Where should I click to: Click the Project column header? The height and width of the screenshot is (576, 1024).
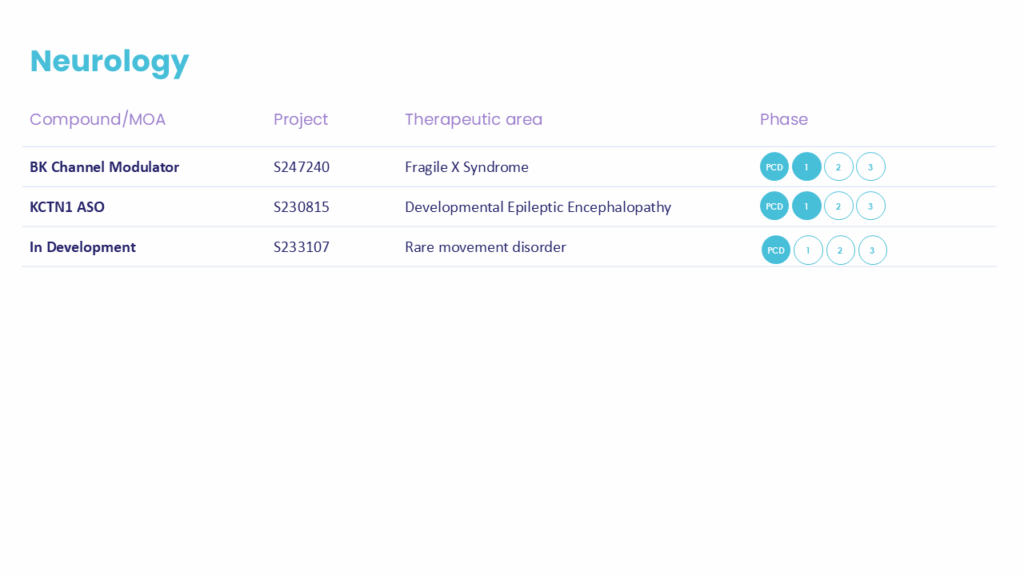pyautogui.click(x=300, y=119)
